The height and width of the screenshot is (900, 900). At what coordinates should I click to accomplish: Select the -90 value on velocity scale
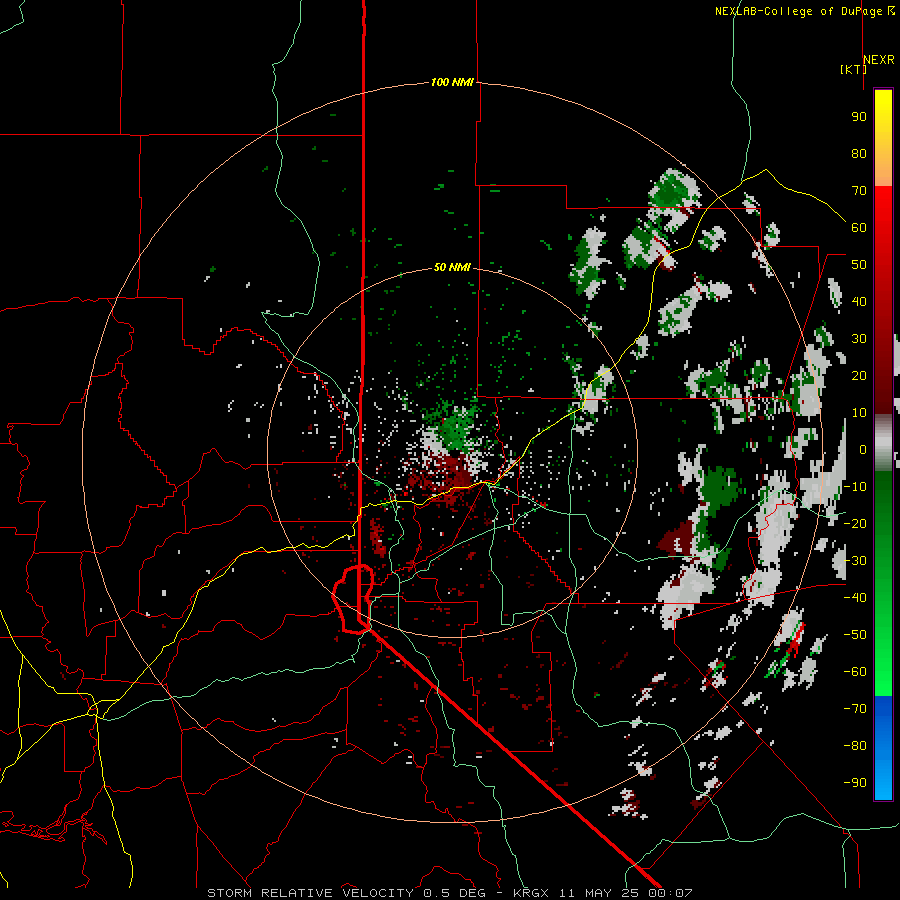(855, 783)
